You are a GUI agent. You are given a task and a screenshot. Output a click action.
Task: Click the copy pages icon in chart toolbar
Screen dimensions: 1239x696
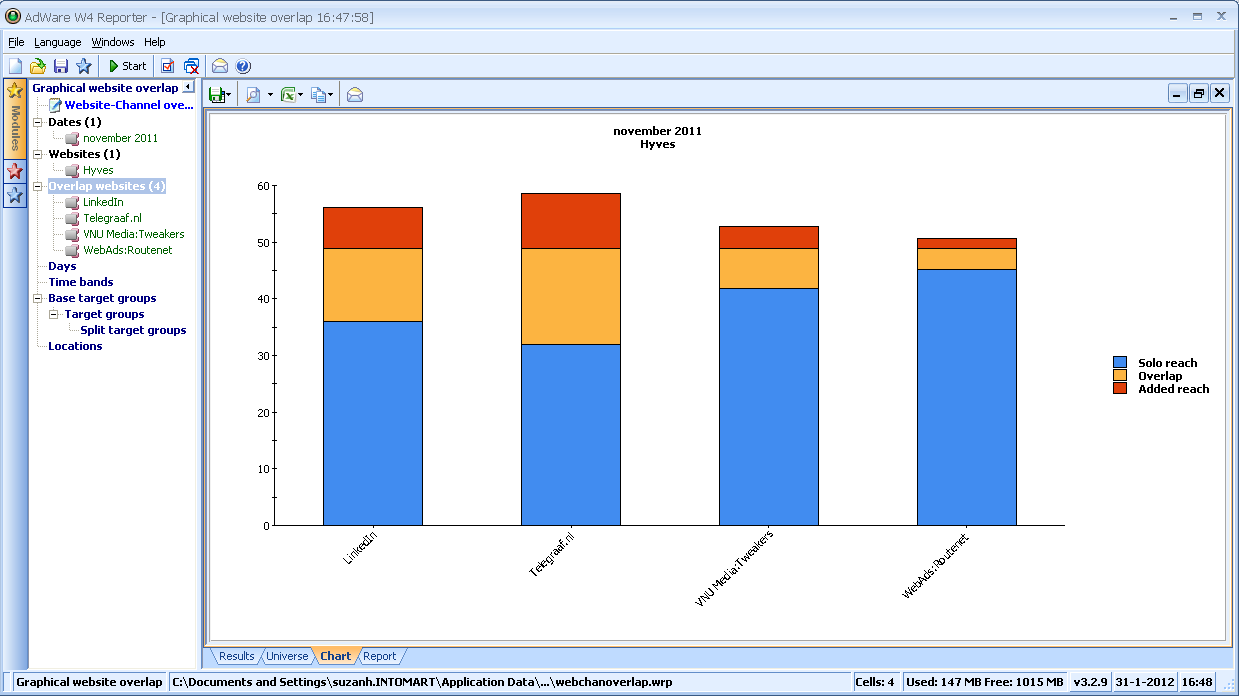tap(318, 95)
